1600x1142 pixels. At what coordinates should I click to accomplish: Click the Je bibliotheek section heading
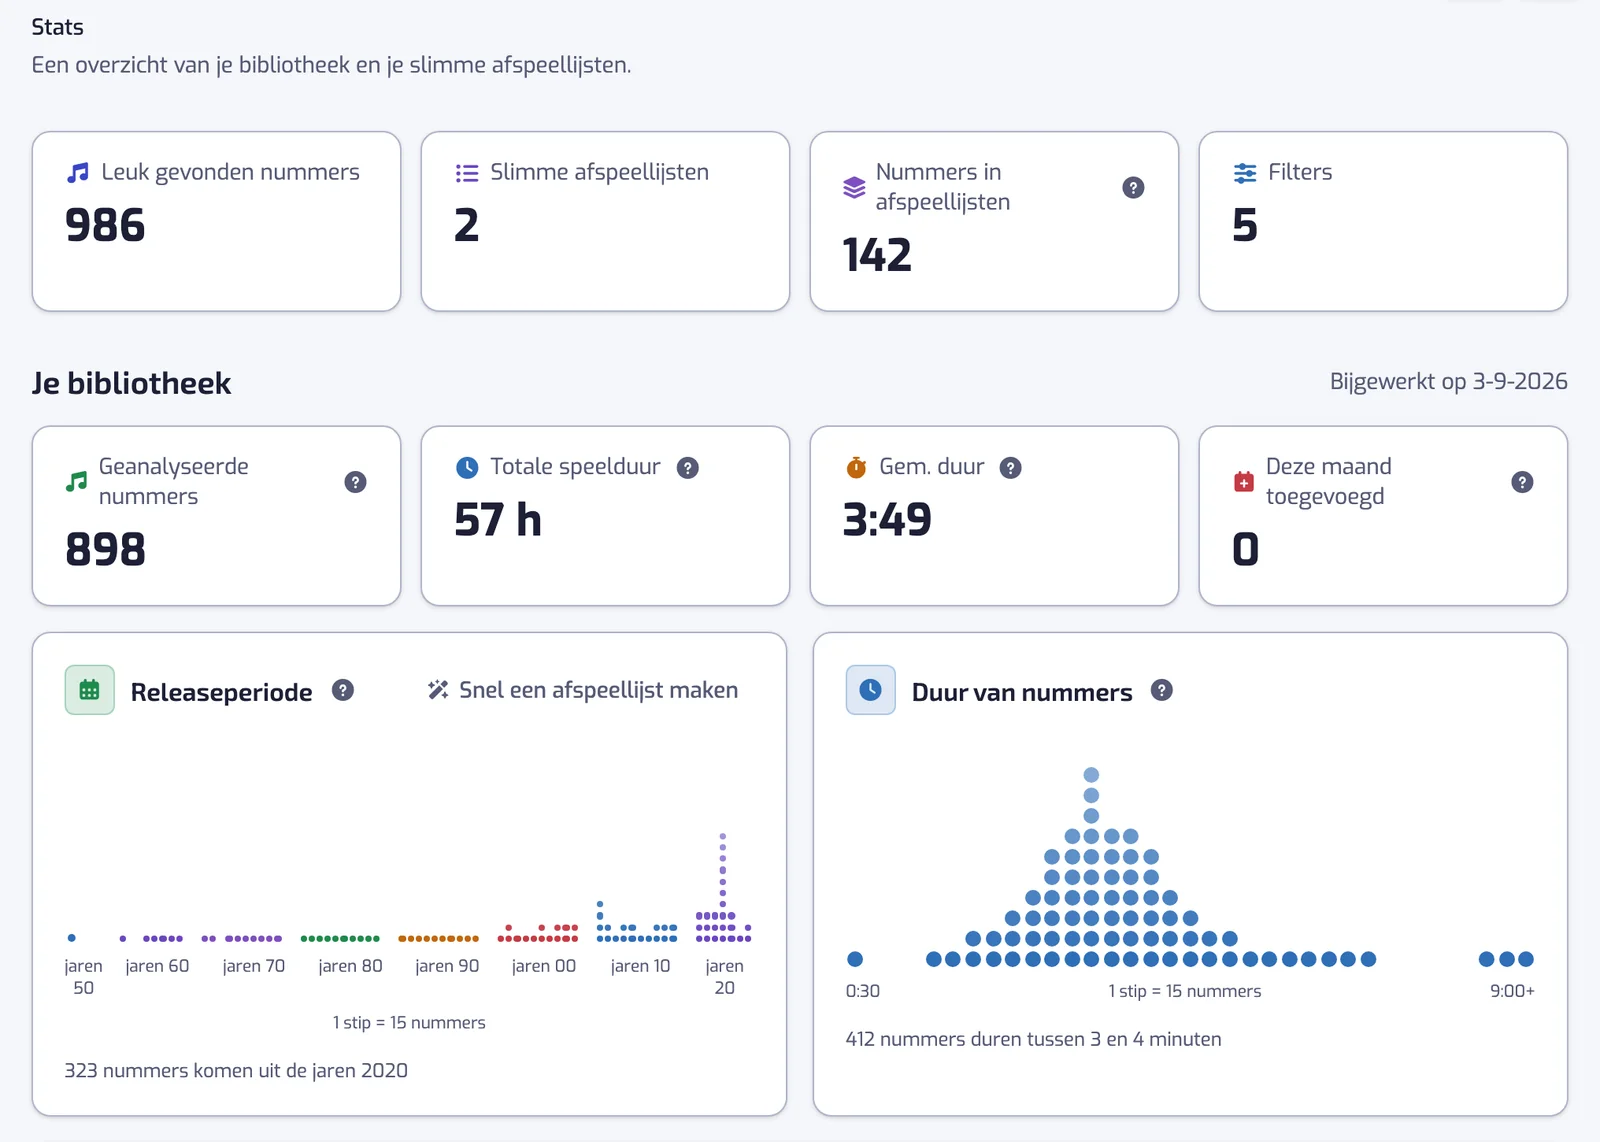(x=131, y=383)
